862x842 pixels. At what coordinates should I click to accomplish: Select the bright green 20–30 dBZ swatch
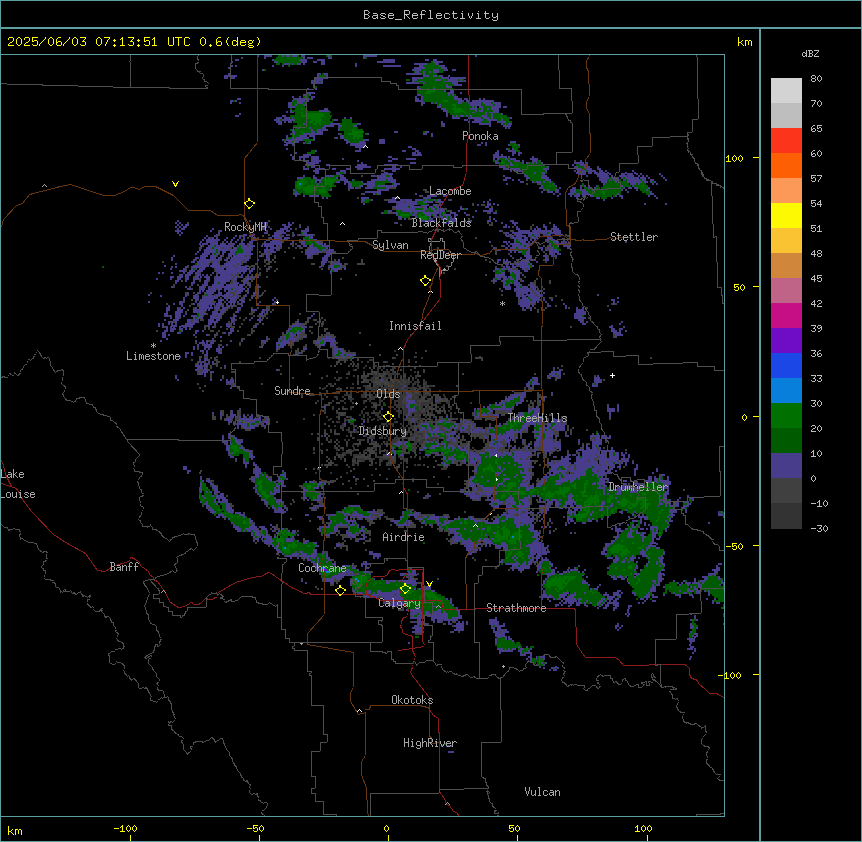(x=786, y=416)
